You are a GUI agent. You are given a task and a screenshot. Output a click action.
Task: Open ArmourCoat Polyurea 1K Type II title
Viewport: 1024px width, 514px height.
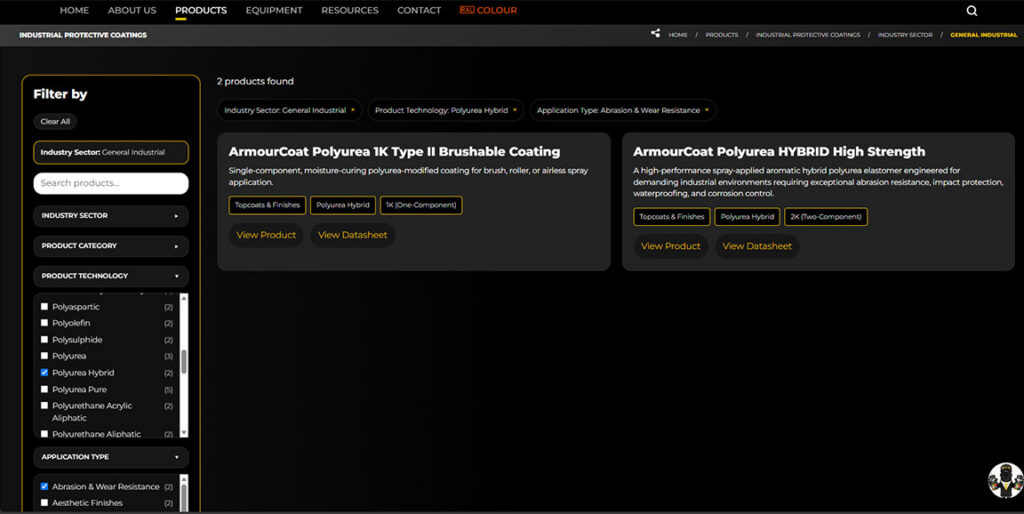pyautogui.click(x=394, y=152)
